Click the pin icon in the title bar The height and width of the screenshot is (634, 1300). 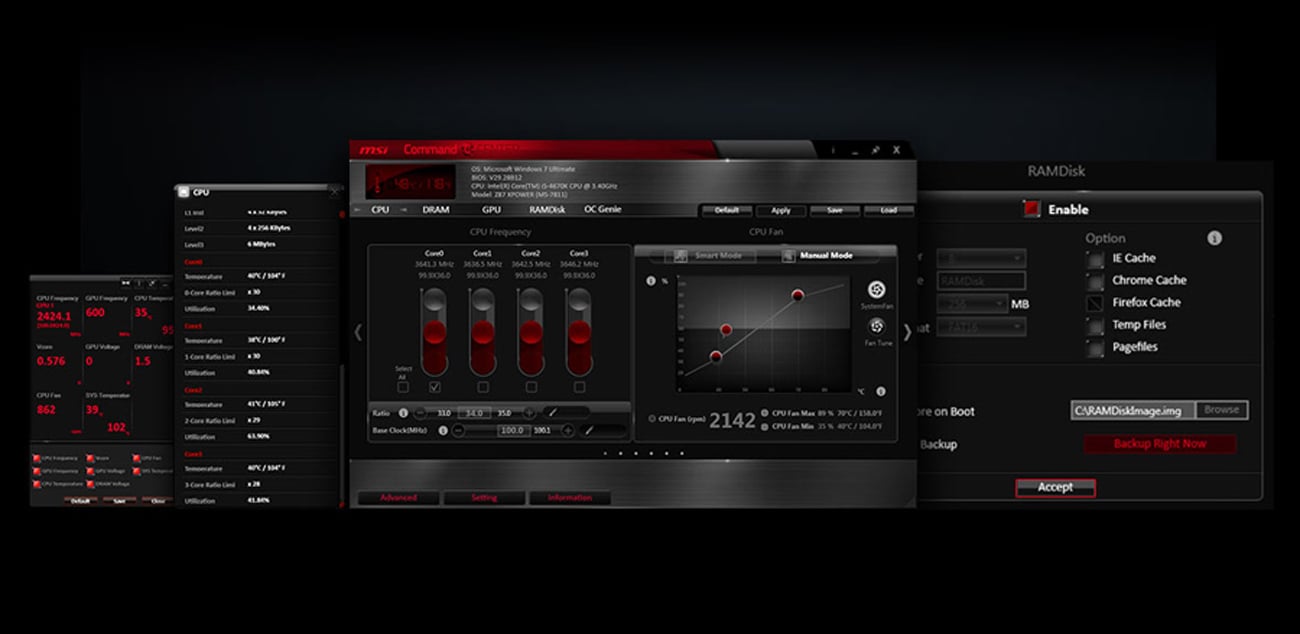[876, 150]
